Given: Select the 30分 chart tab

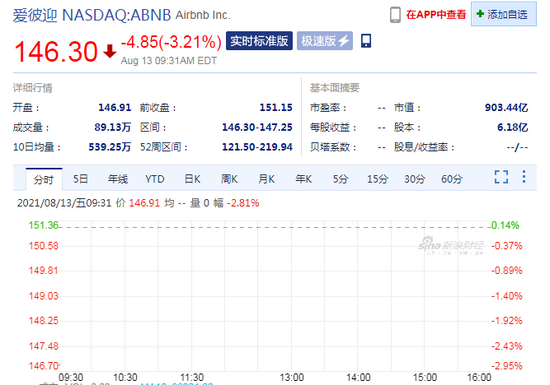Looking at the screenshot, I should (x=415, y=179).
